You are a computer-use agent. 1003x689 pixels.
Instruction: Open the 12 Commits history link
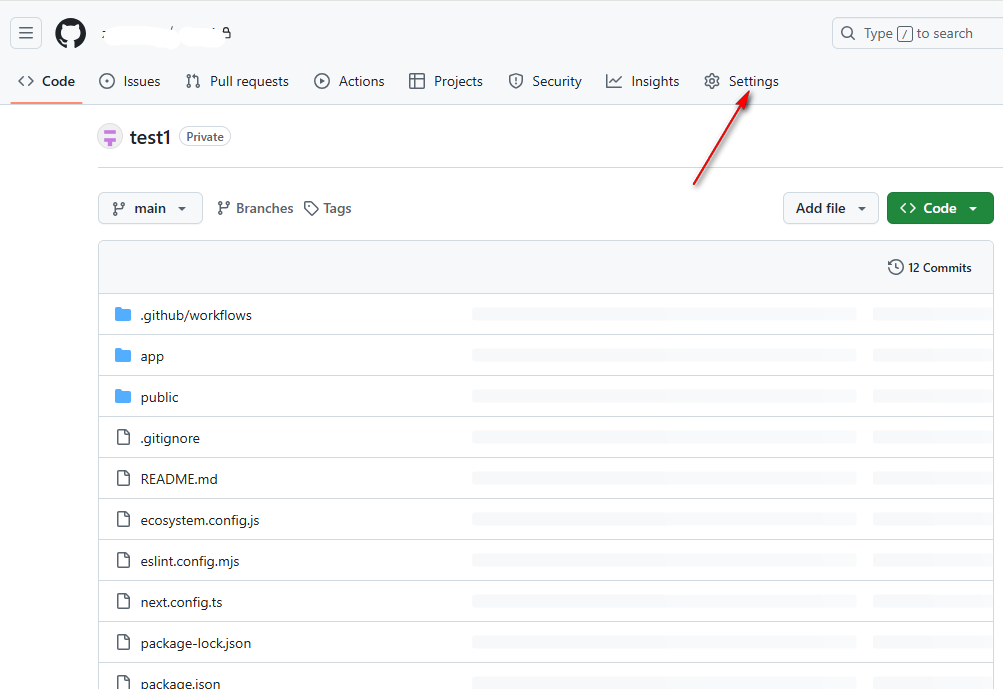click(930, 267)
